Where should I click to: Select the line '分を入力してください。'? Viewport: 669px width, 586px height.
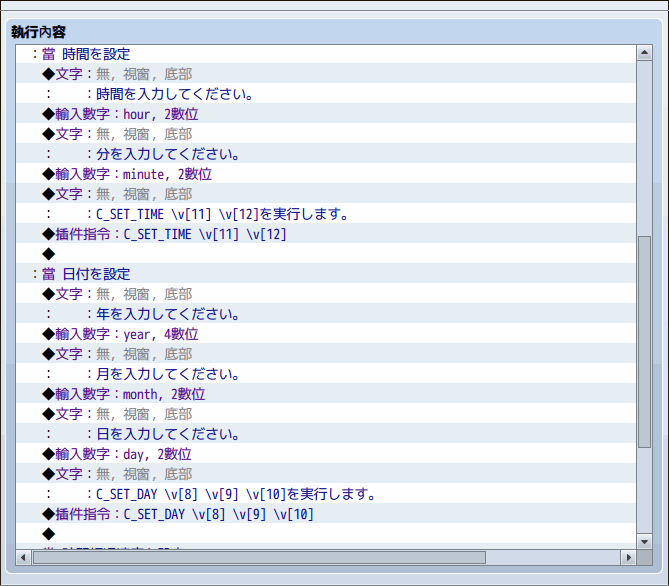326,154
